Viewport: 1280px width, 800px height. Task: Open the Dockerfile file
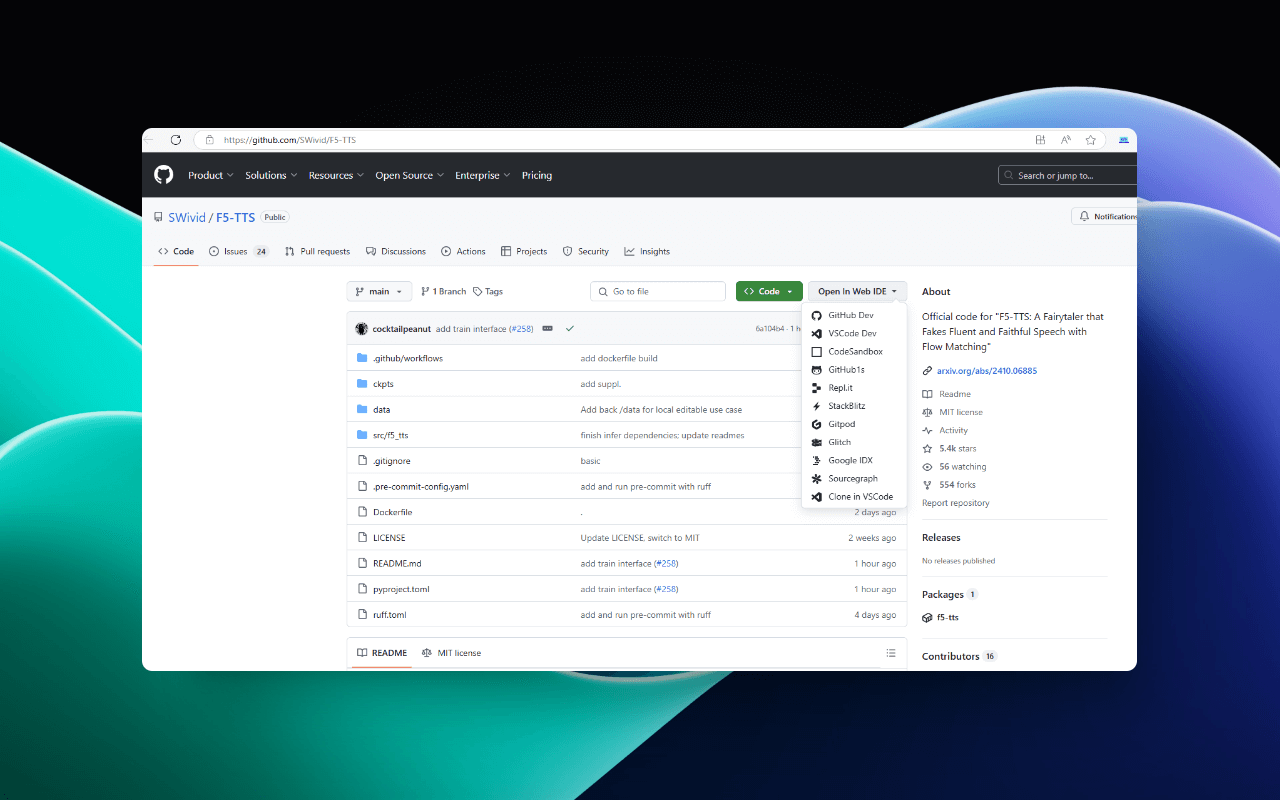click(392, 512)
